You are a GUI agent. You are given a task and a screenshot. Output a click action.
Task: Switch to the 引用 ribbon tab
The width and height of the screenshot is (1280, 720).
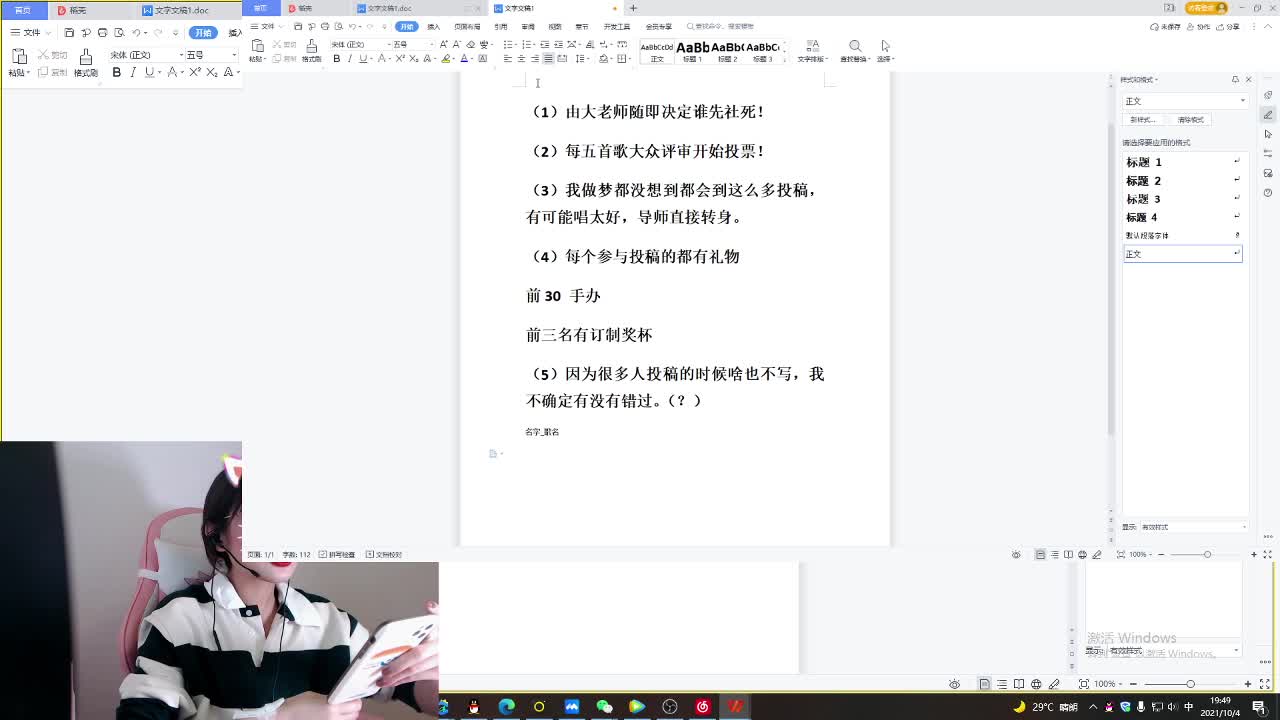point(501,26)
